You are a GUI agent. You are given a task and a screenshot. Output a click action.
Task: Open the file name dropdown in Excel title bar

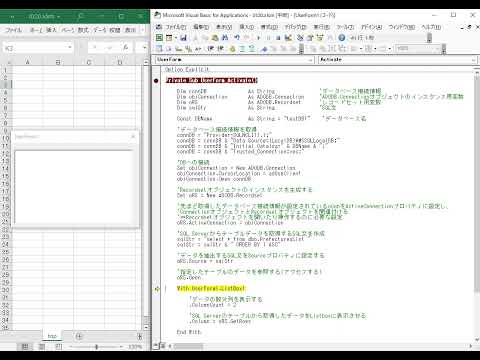click(59, 16)
